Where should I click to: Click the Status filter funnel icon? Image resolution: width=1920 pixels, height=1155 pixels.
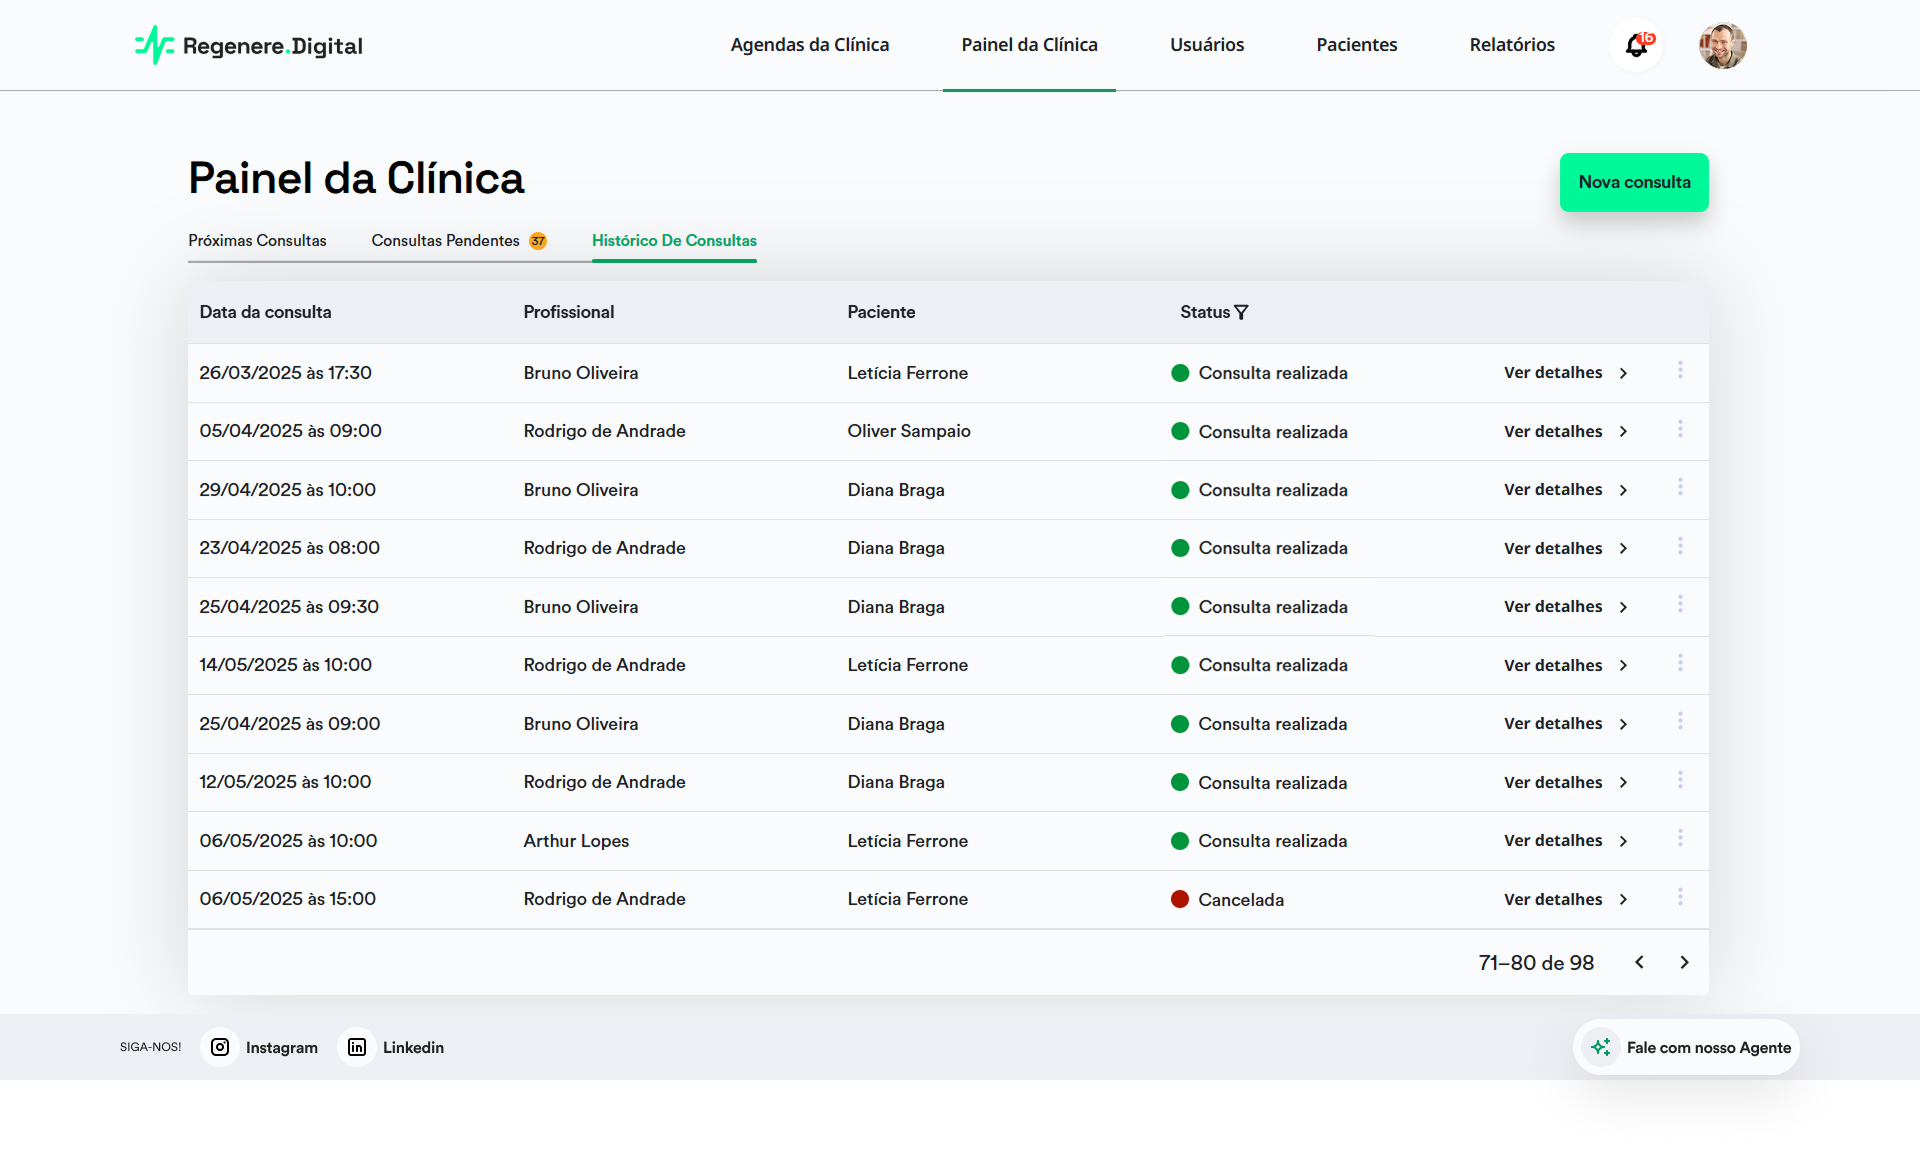(1241, 312)
